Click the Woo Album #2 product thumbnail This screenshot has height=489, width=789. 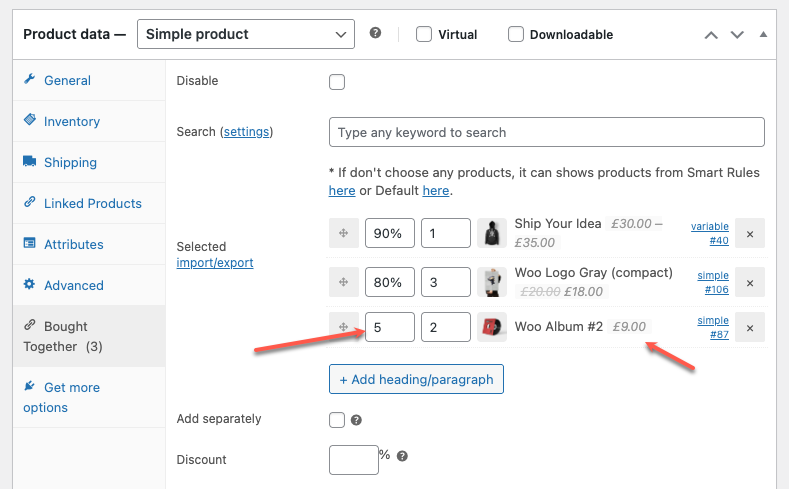pos(492,327)
